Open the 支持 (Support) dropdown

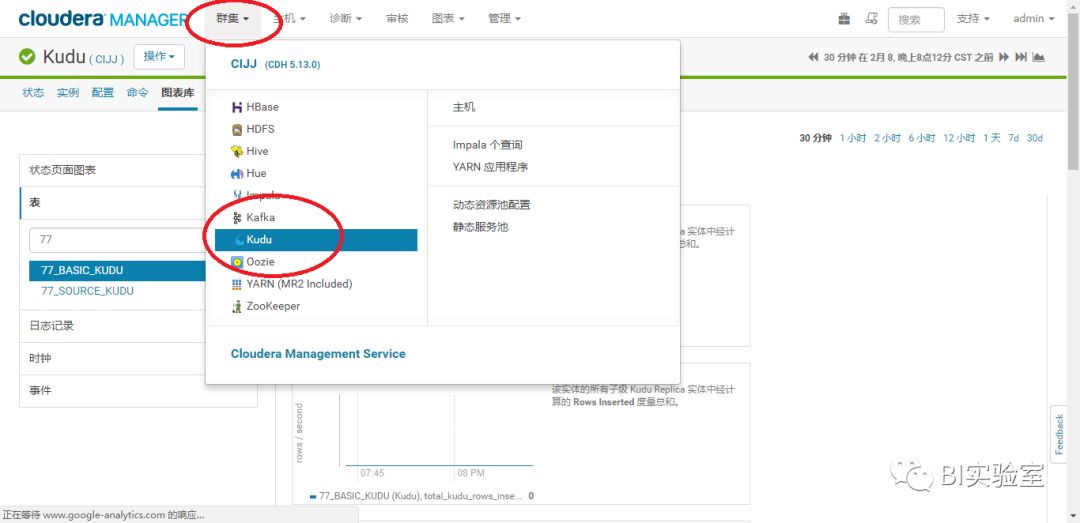[x=973, y=19]
